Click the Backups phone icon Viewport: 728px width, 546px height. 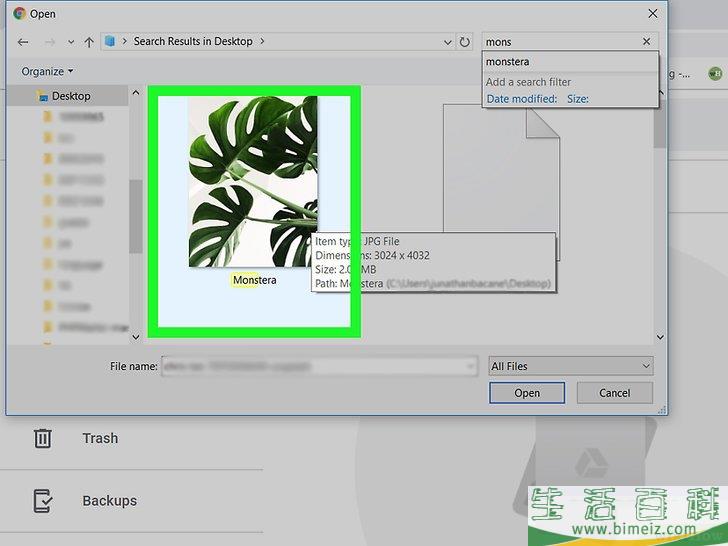click(x=43, y=501)
